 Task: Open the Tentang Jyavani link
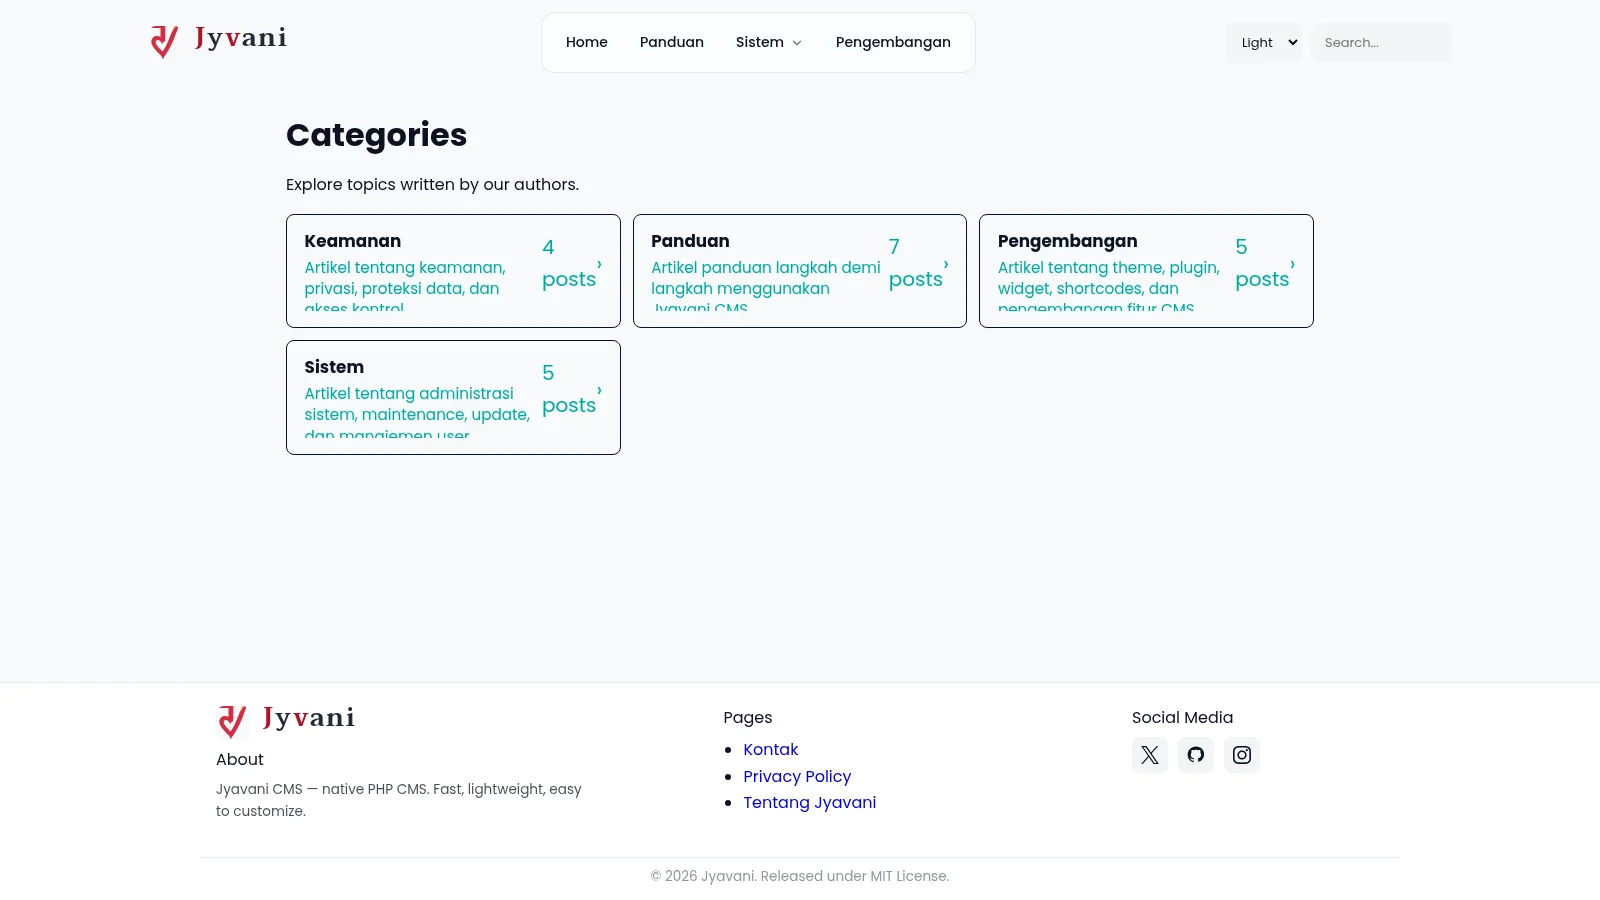[809, 802]
